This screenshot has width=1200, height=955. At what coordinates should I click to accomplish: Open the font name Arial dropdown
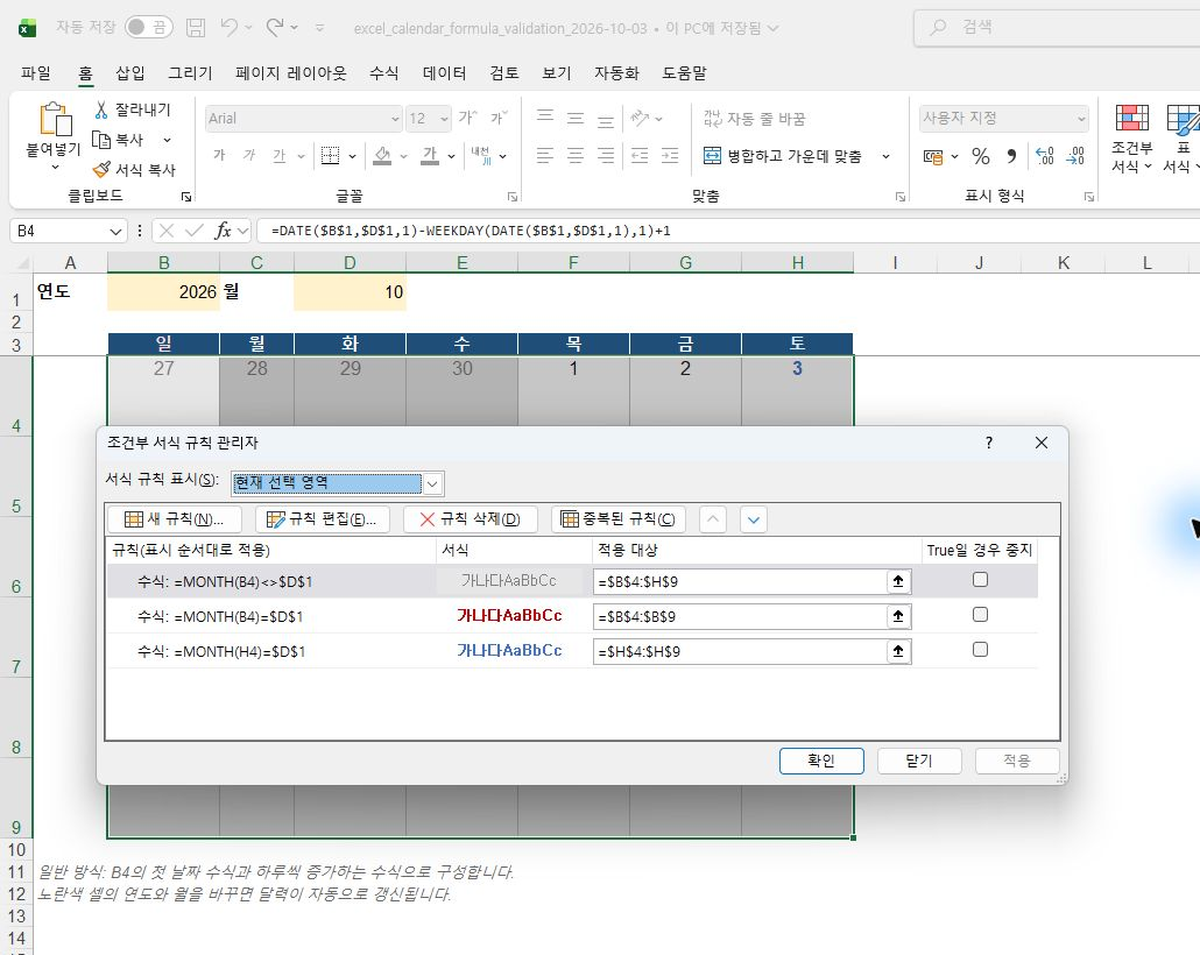point(394,118)
